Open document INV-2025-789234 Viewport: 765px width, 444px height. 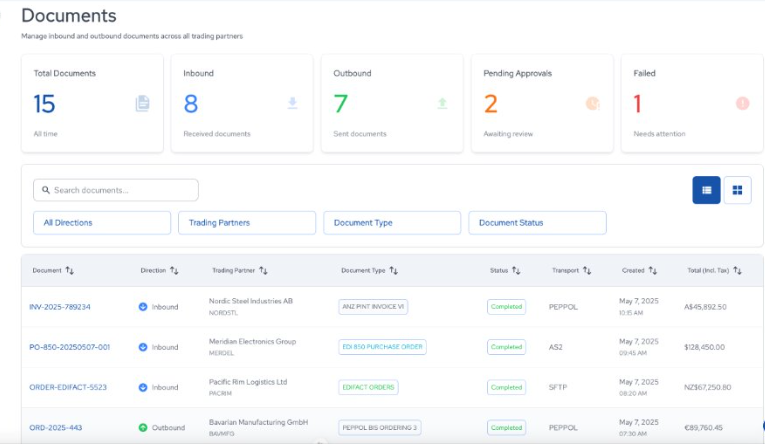pyautogui.click(x=60, y=307)
